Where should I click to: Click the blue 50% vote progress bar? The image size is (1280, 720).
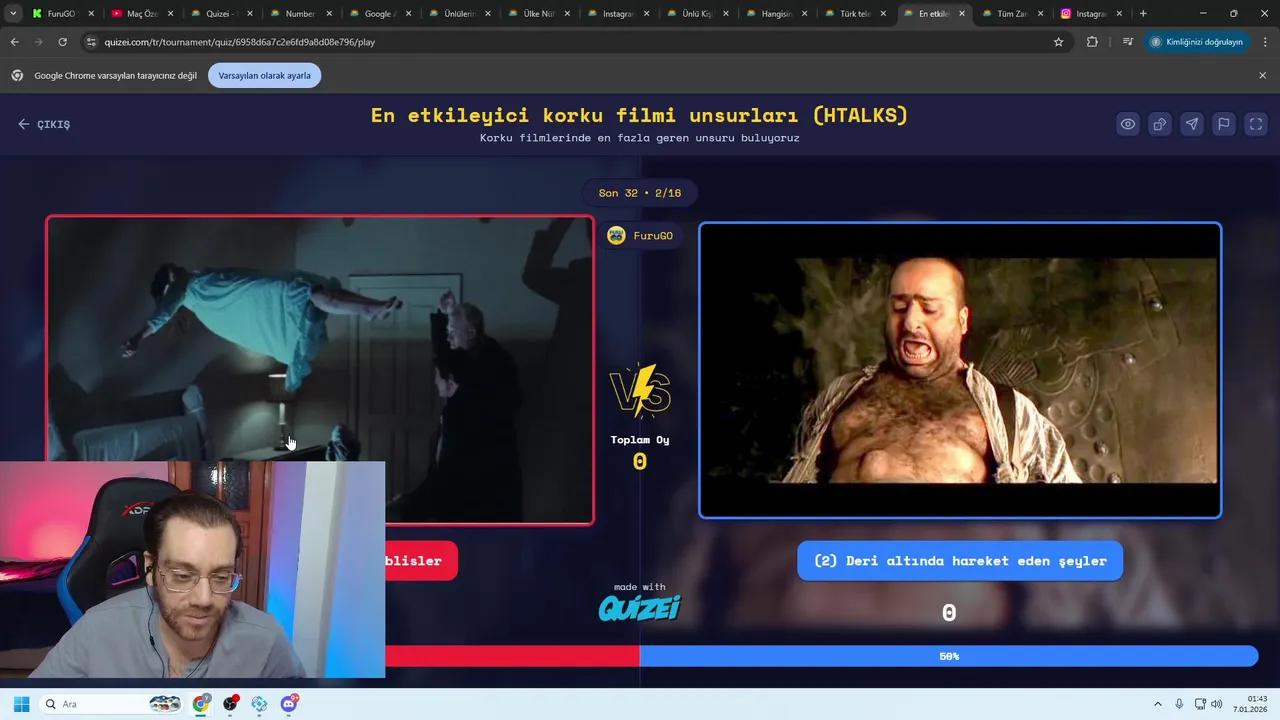coord(949,656)
